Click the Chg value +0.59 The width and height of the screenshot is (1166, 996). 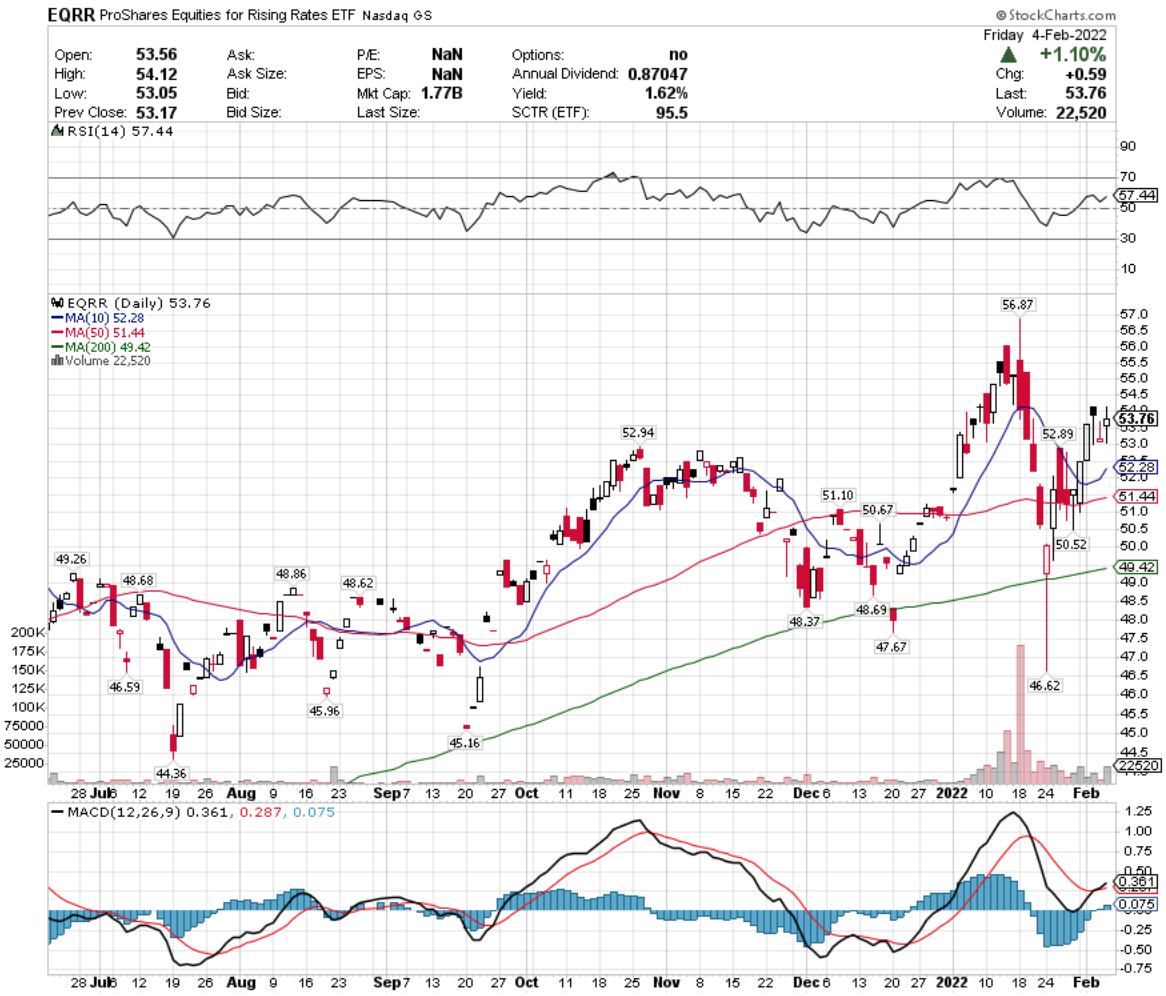point(1086,74)
